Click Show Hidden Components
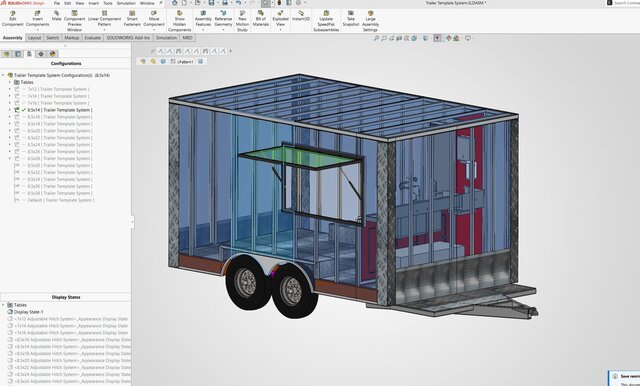This screenshot has height=386, width=640. pyautogui.click(x=180, y=21)
